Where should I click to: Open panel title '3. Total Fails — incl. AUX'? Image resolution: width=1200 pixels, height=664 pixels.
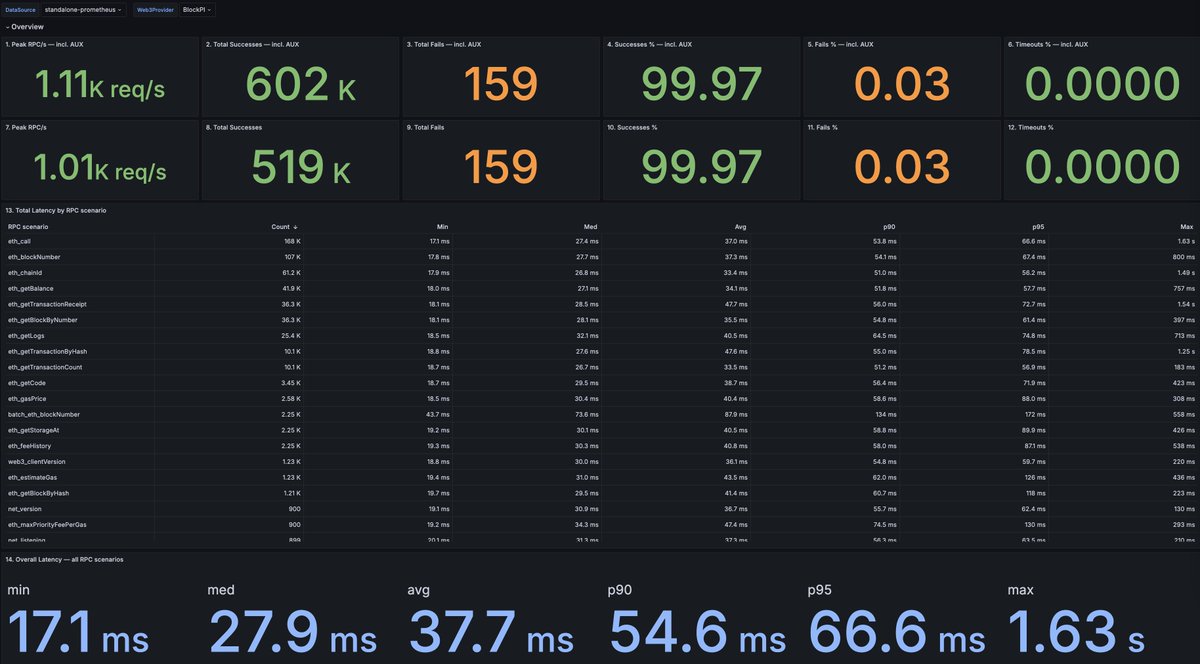coord(445,44)
